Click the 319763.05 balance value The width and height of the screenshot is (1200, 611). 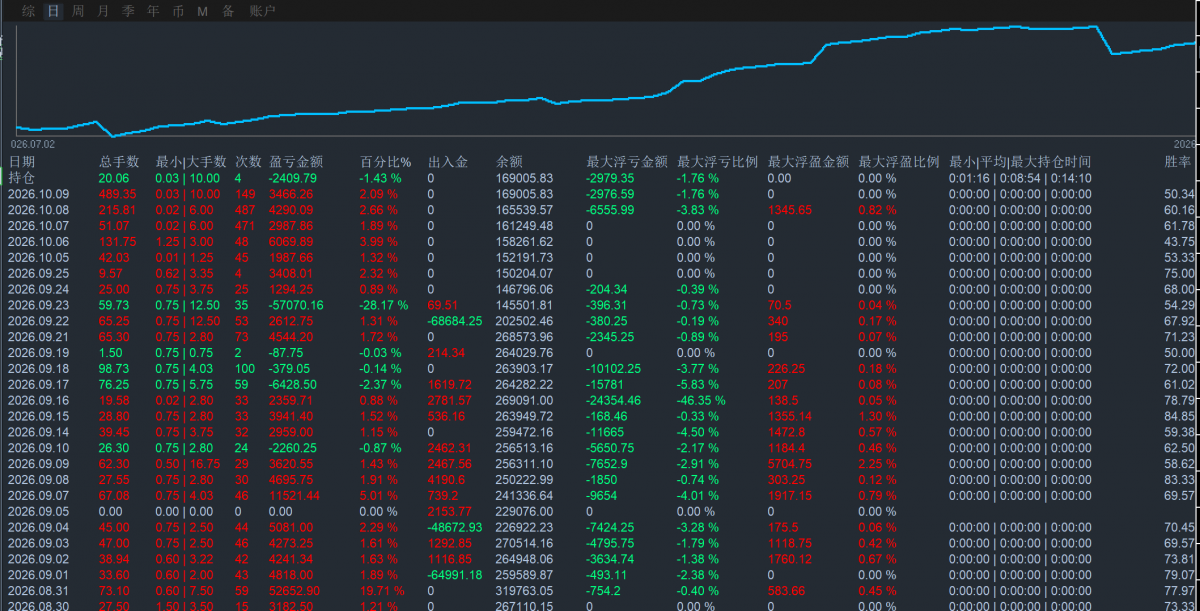(525, 590)
